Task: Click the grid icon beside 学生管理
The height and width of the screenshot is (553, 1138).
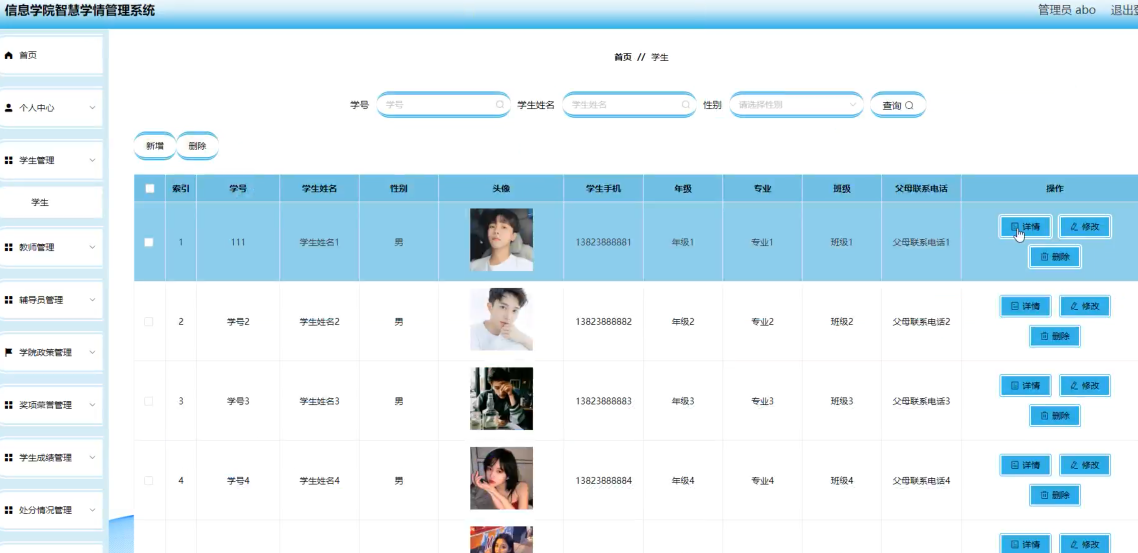Action: pos(9,160)
